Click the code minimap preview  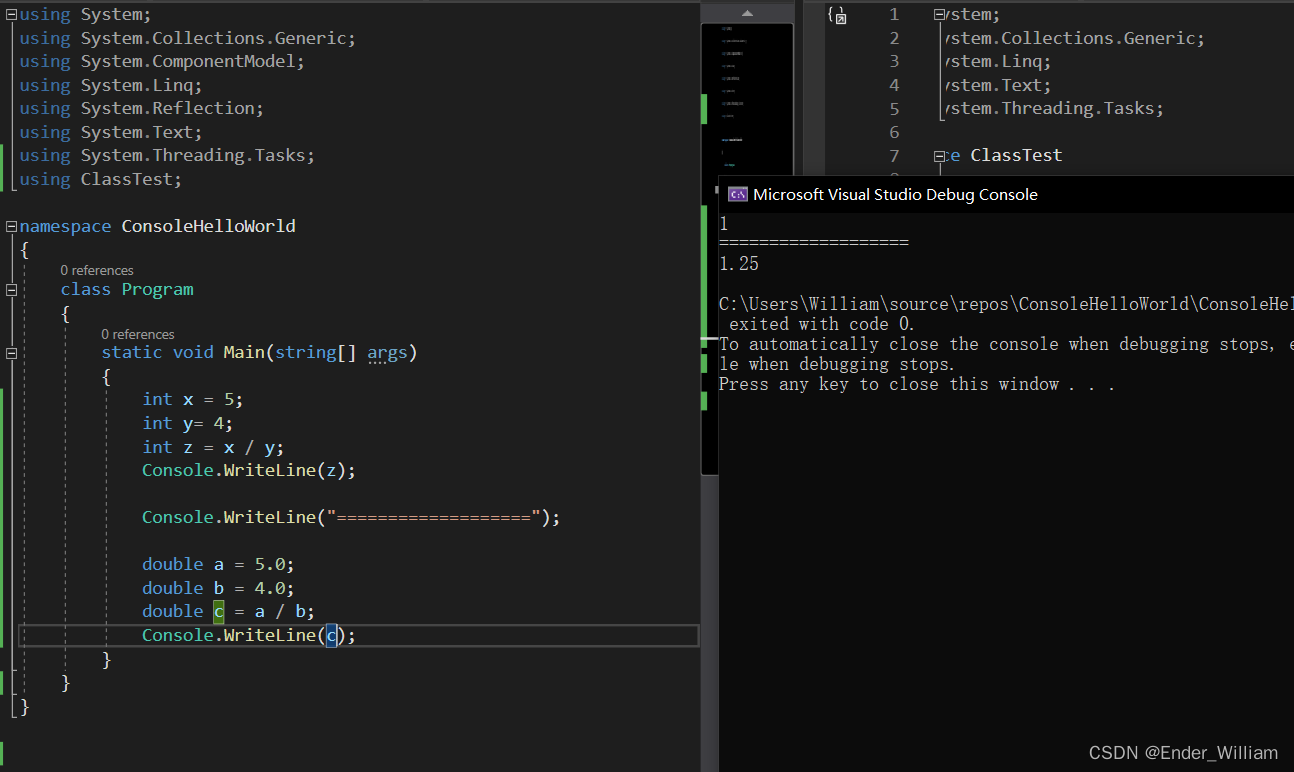coord(747,100)
